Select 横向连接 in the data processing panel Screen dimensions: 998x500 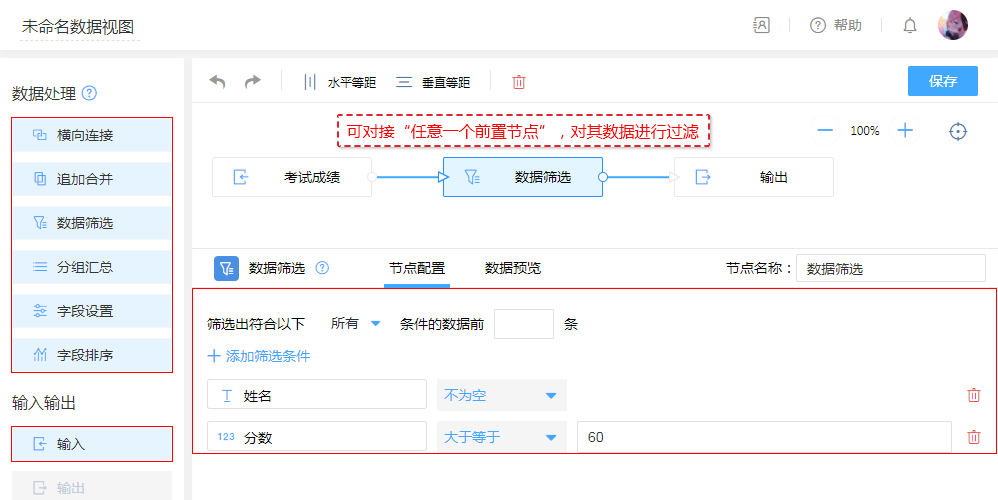click(x=92, y=135)
